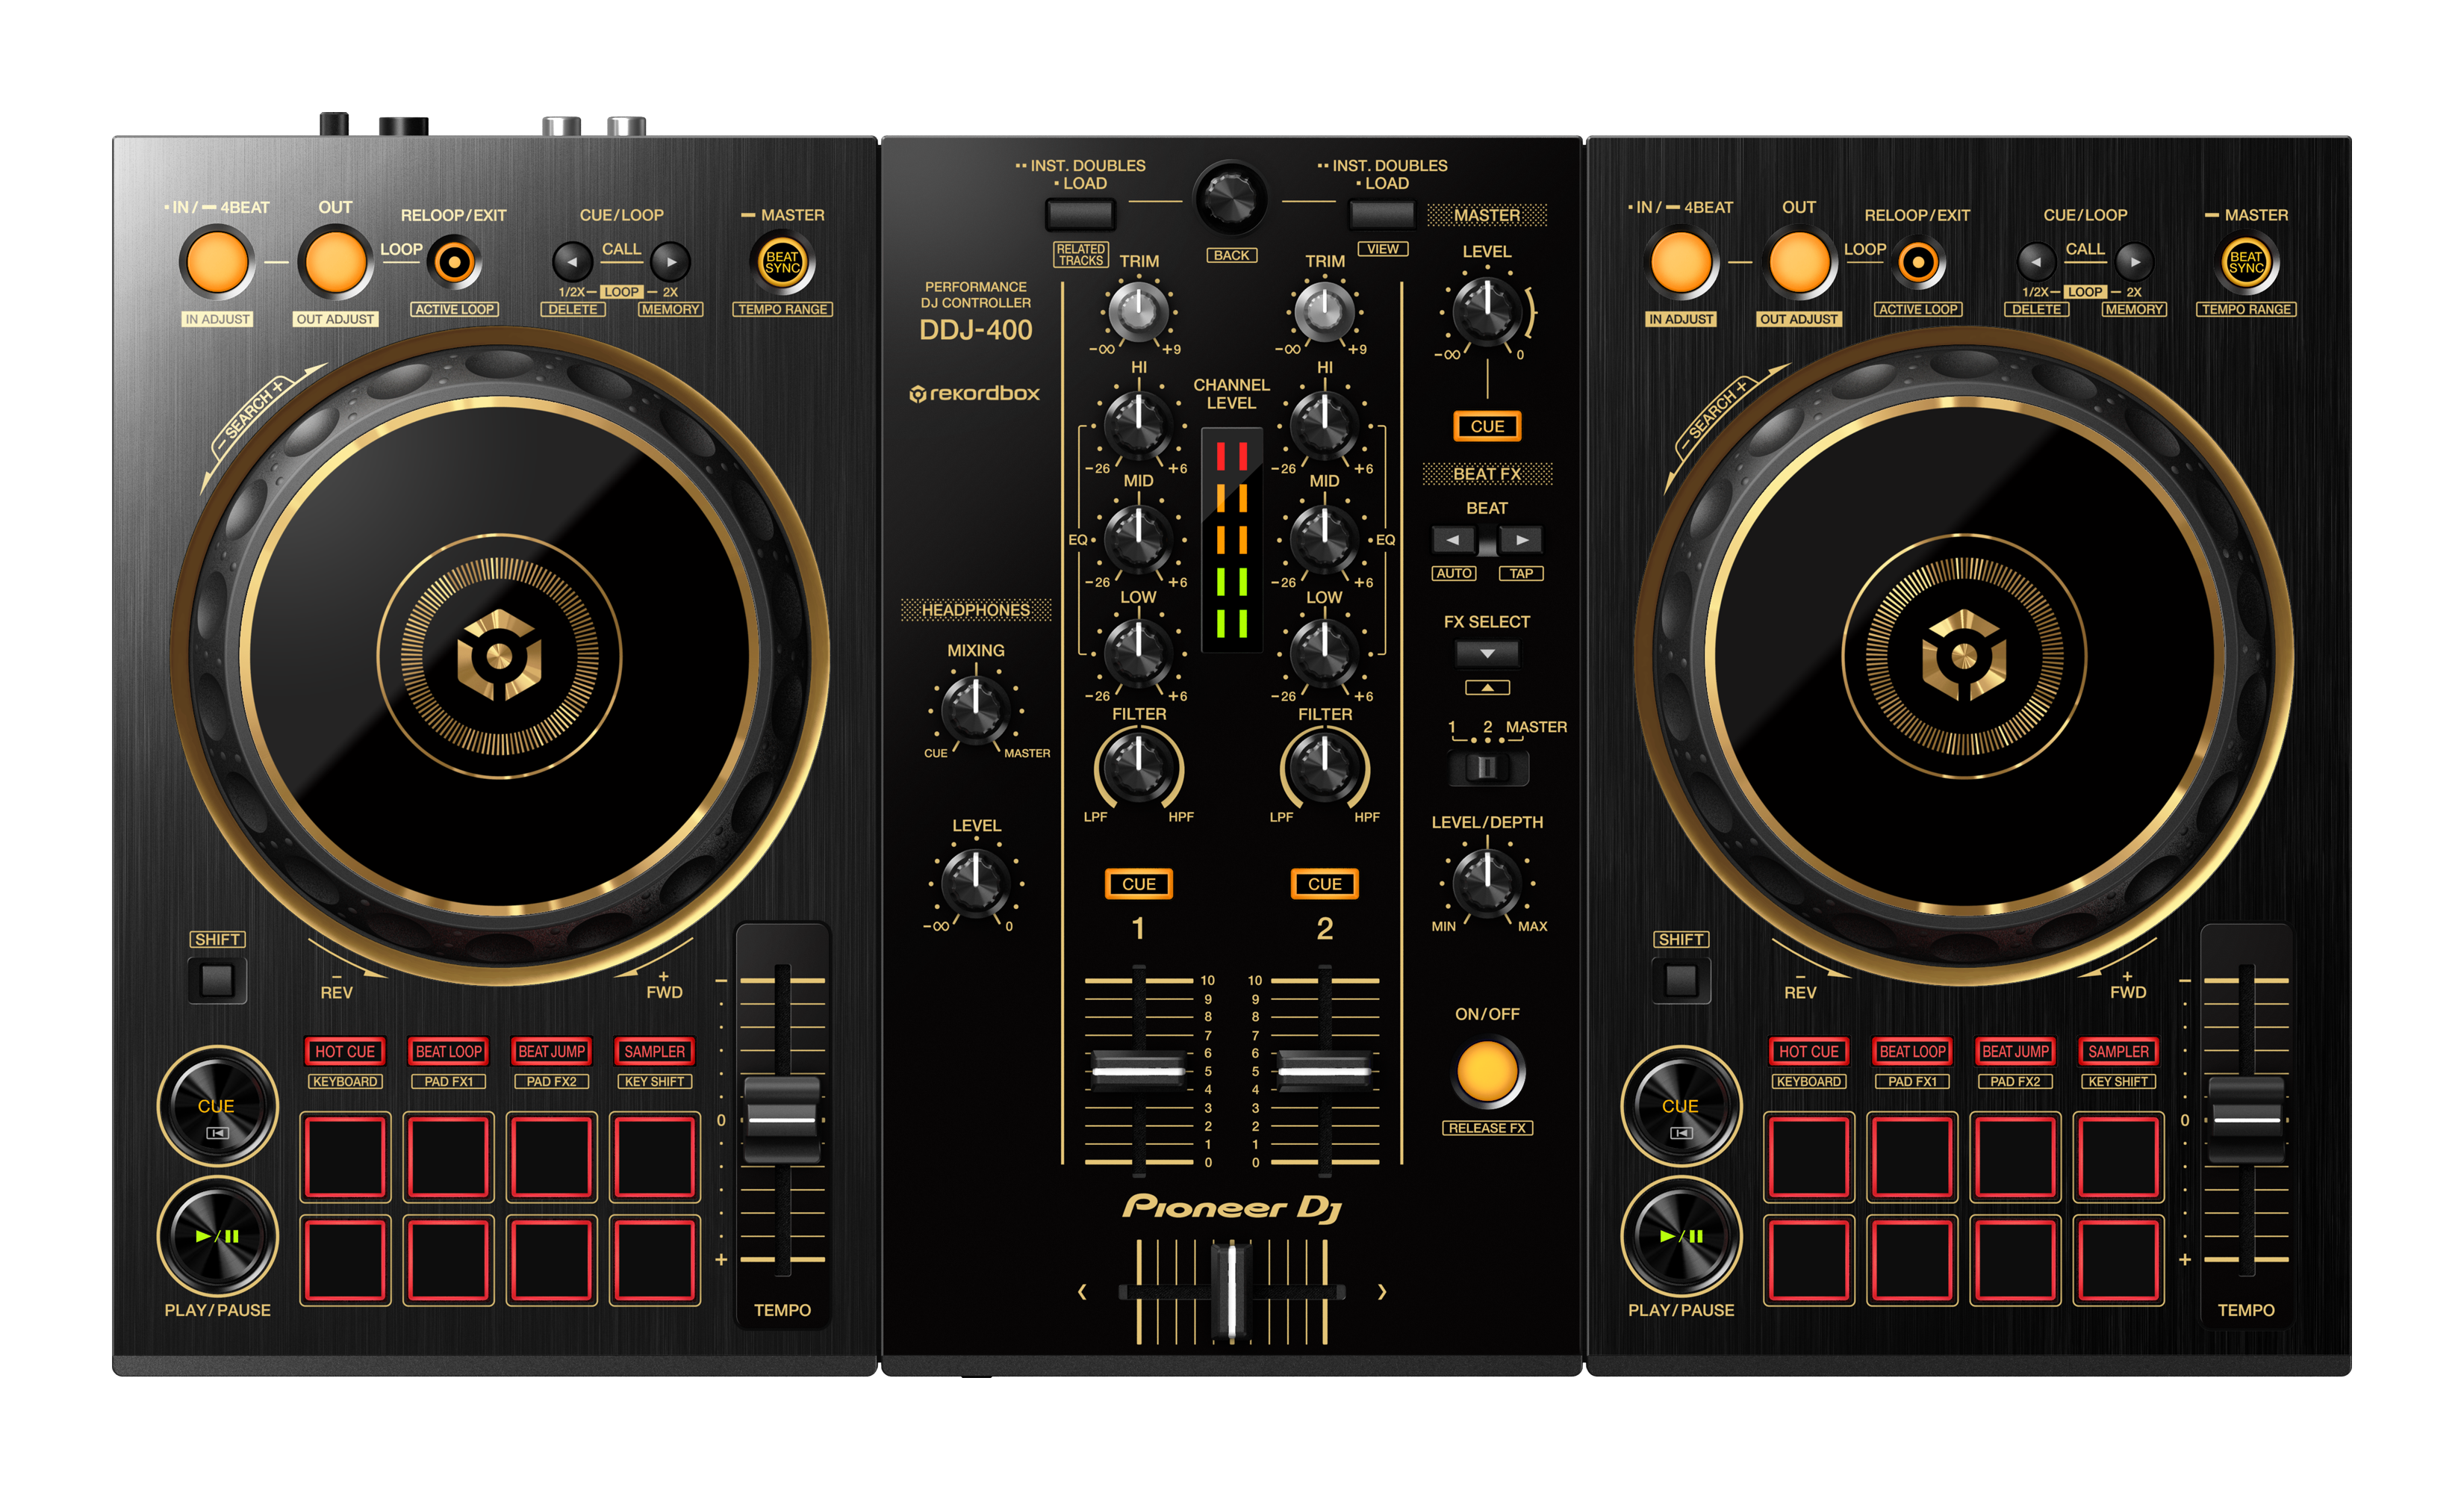Select Hot Cue pad mode on left deck
This screenshot has height=1490, width=2464.
(345, 1051)
